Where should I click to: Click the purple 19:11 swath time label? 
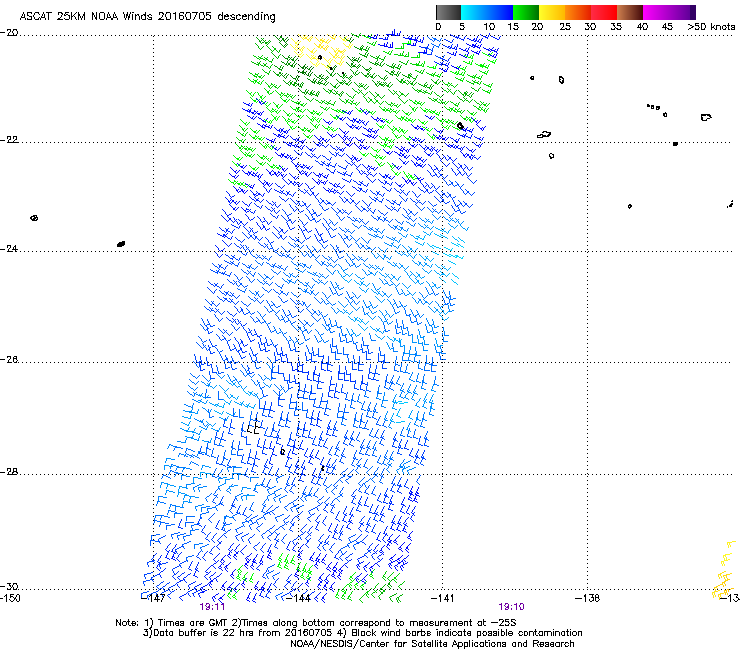coord(212,607)
